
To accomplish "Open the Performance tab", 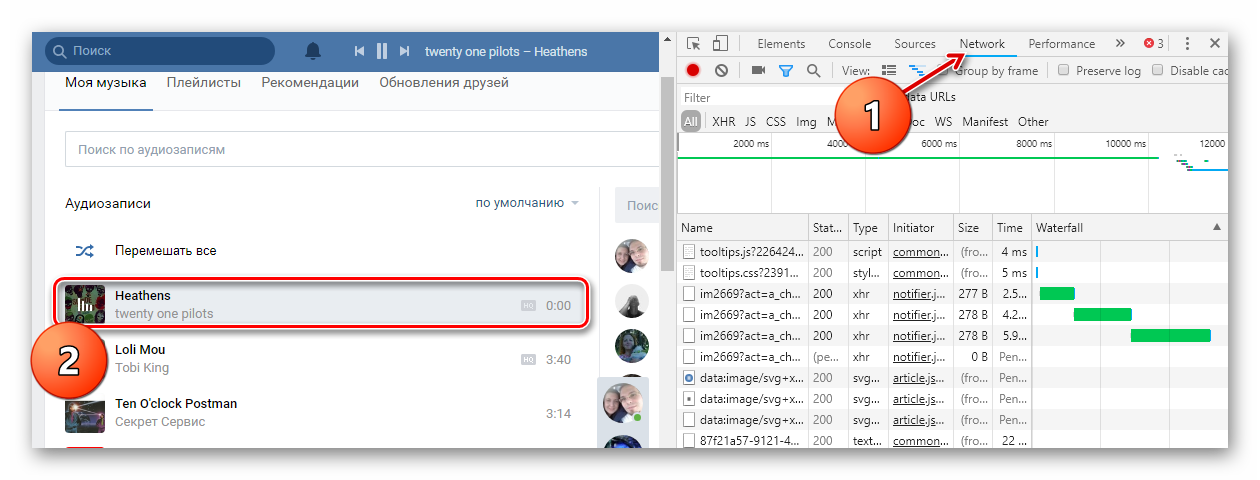I will (x=1062, y=44).
